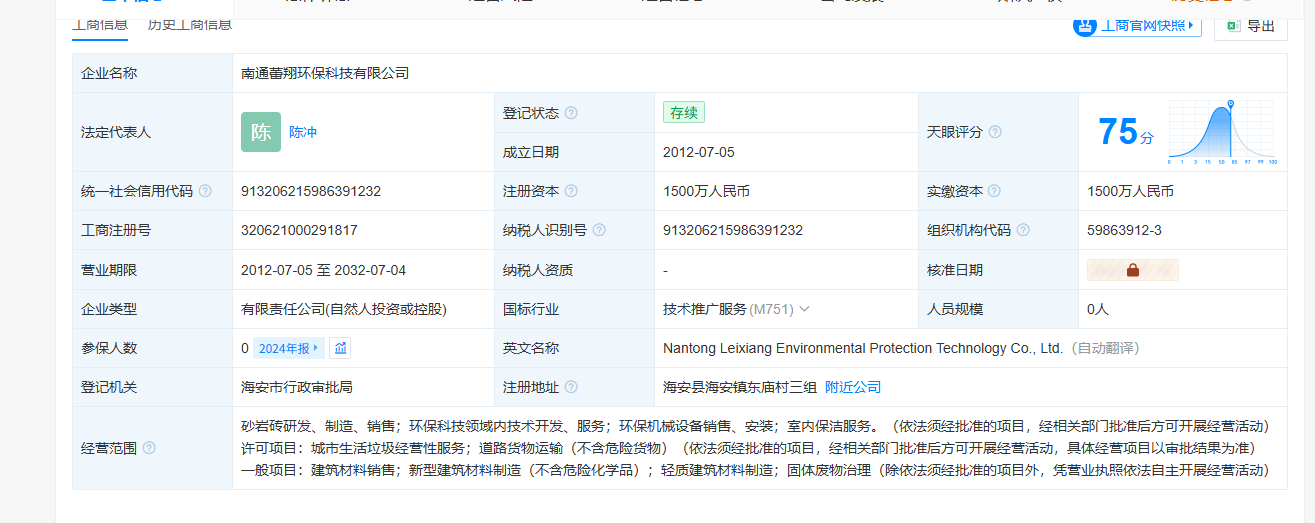The width and height of the screenshot is (1315, 523).
Task: Open help icon beside 纳税人识别号
Action: (599, 230)
